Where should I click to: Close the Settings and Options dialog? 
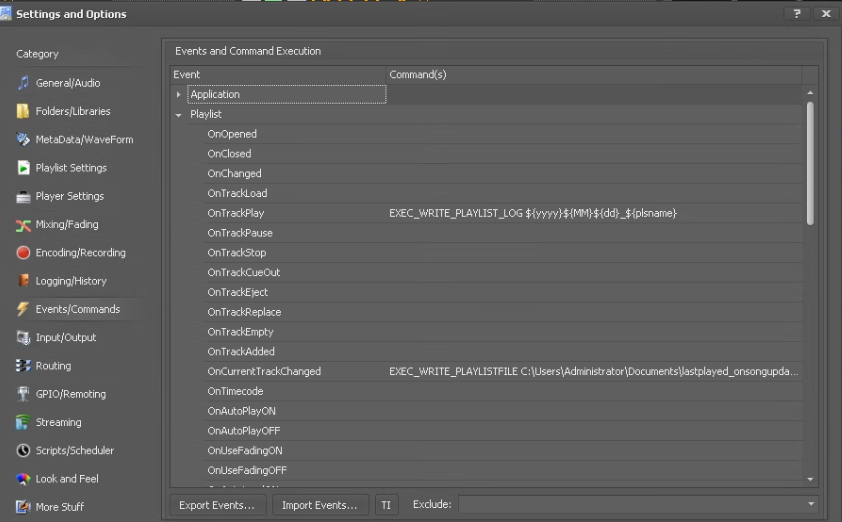click(x=826, y=14)
